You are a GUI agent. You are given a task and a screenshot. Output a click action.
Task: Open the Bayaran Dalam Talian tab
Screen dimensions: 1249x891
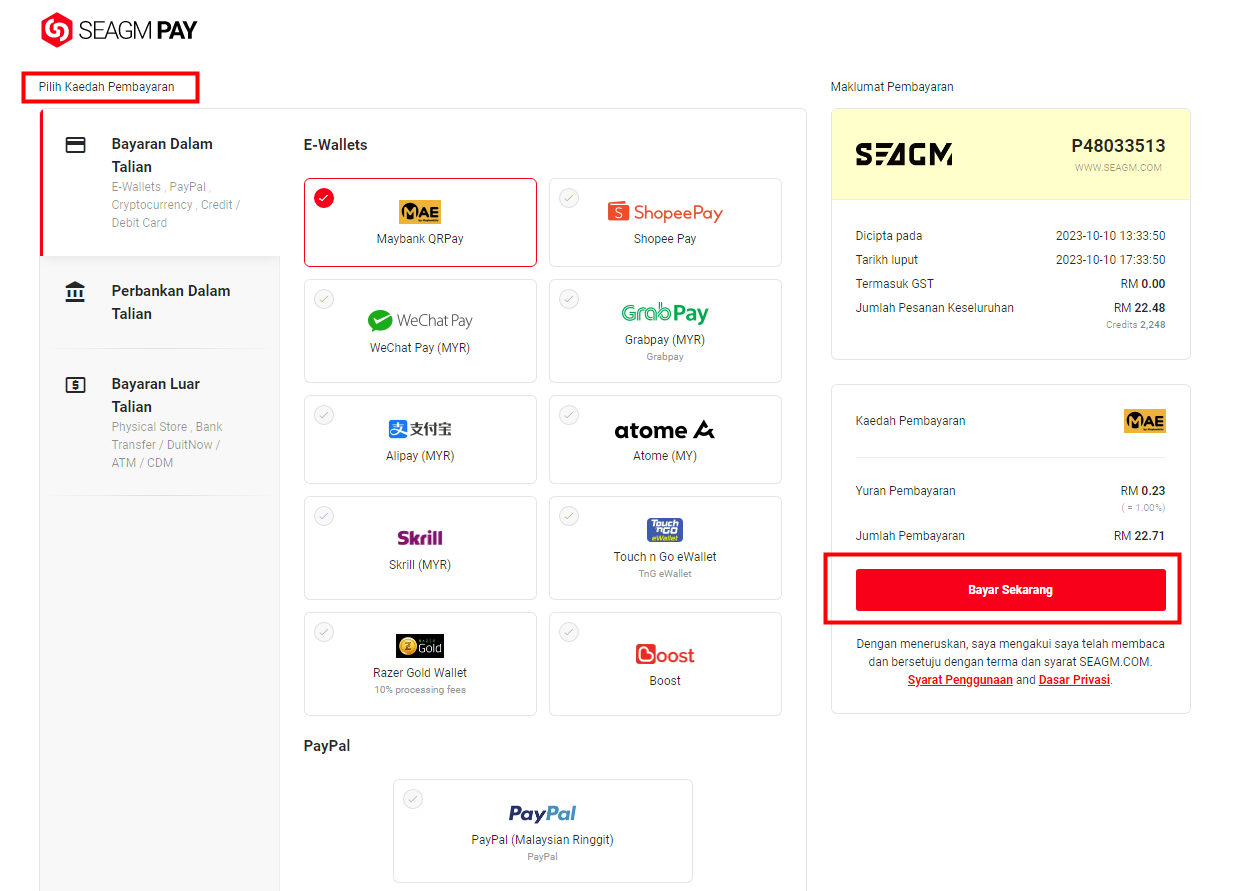(161, 182)
